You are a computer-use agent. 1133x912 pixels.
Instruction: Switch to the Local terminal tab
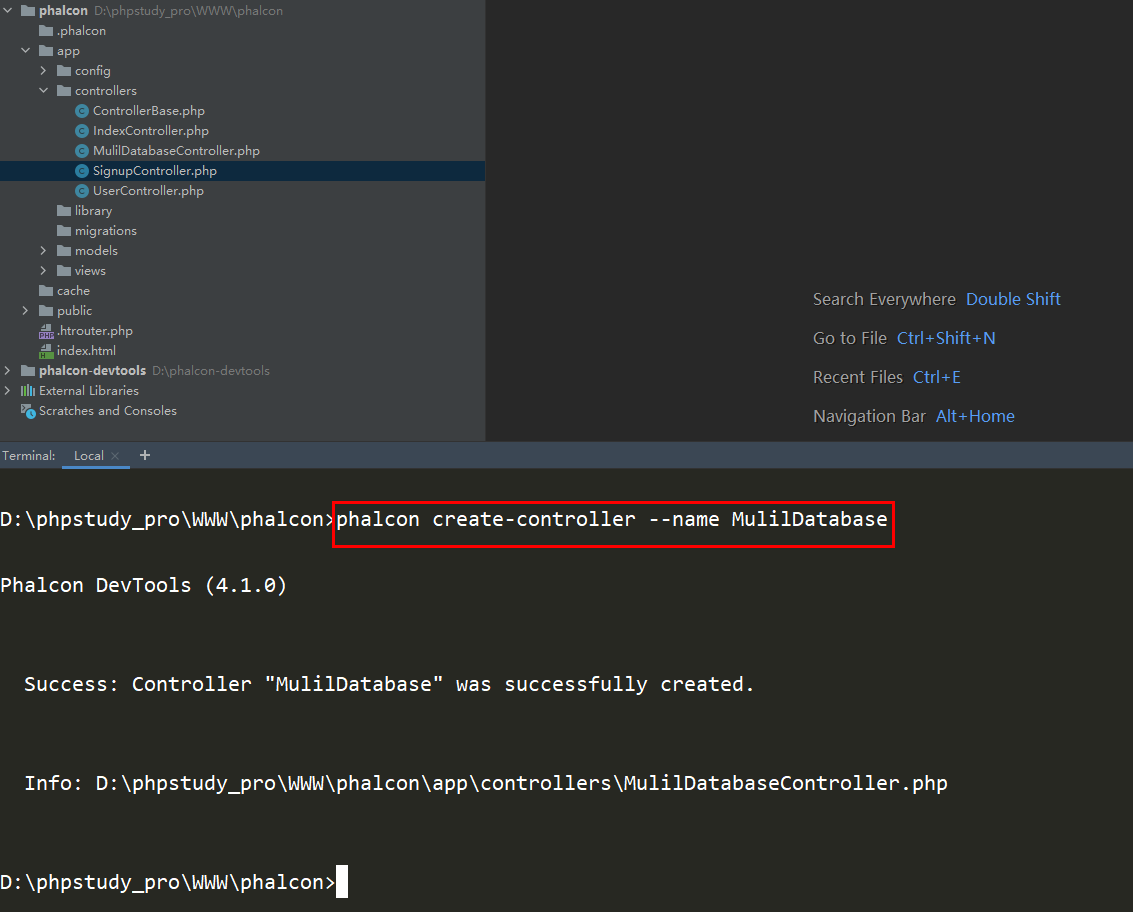click(88, 456)
